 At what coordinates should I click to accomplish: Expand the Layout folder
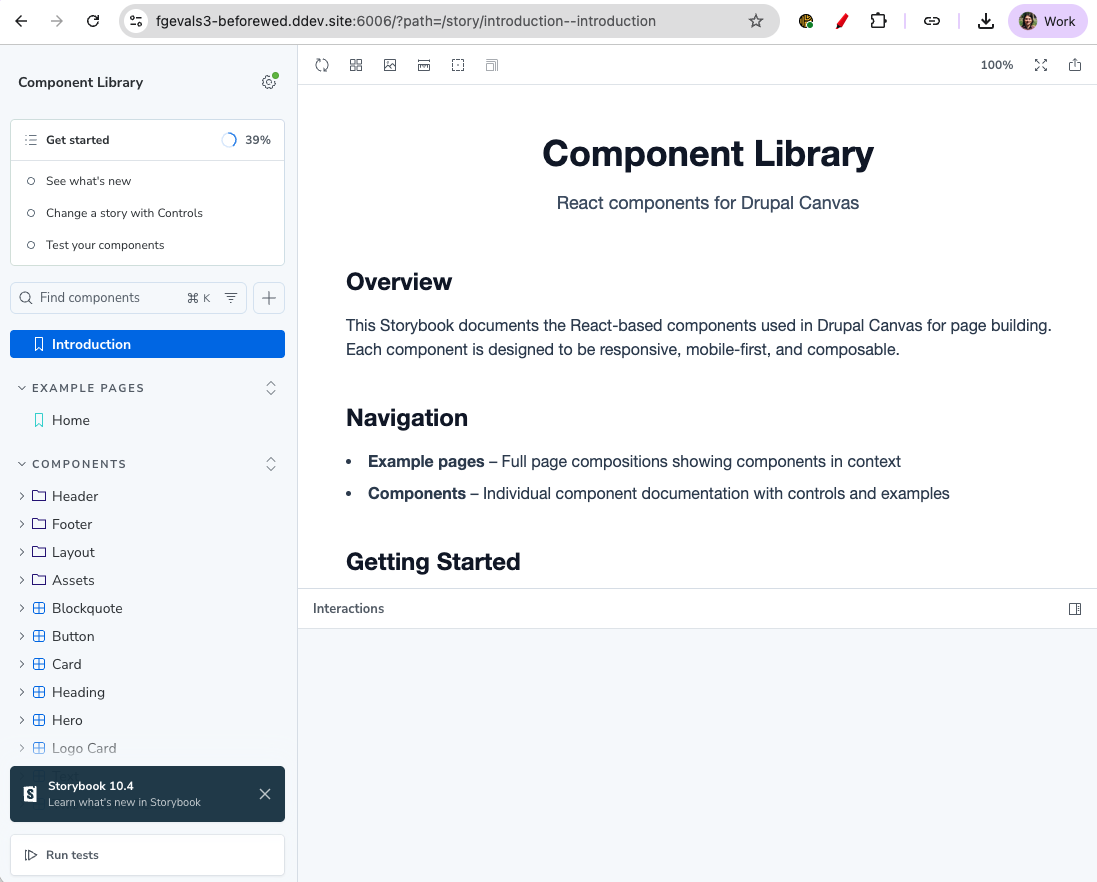(x=22, y=552)
